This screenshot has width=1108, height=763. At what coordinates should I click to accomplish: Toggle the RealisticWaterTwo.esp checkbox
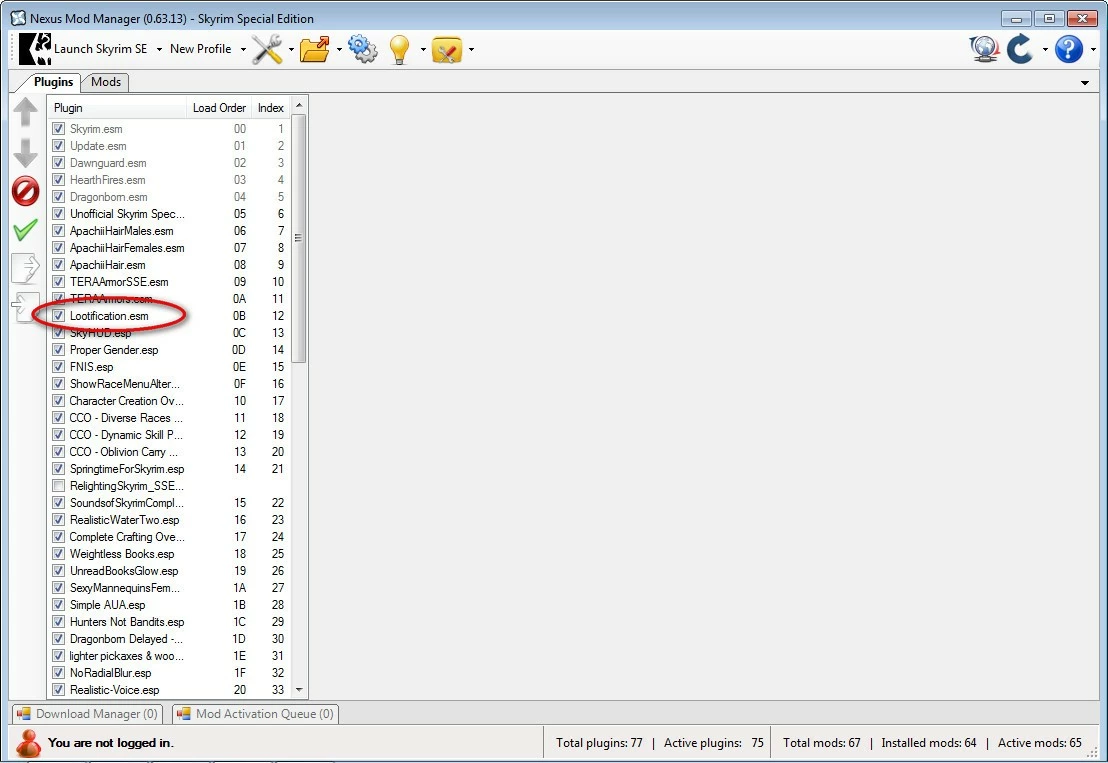click(59, 520)
